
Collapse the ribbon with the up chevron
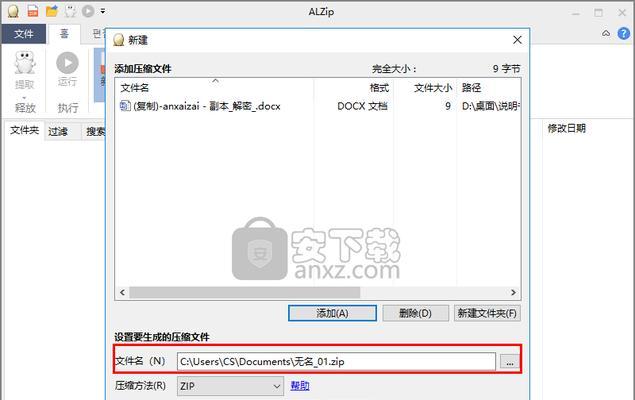point(606,33)
